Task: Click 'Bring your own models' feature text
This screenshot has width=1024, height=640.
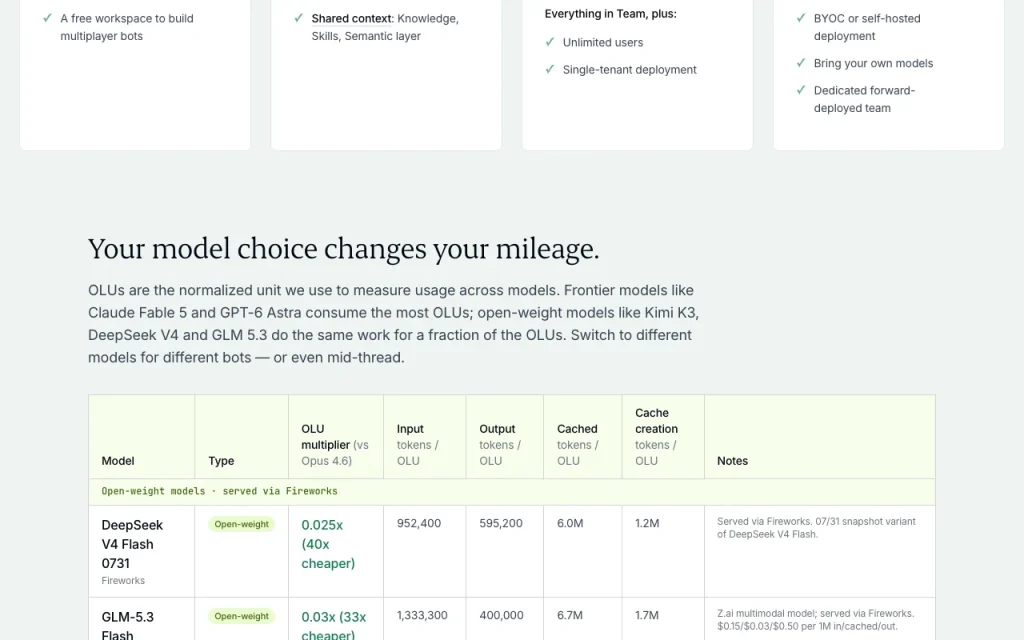Action: pyautogui.click(x=873, y=63)
